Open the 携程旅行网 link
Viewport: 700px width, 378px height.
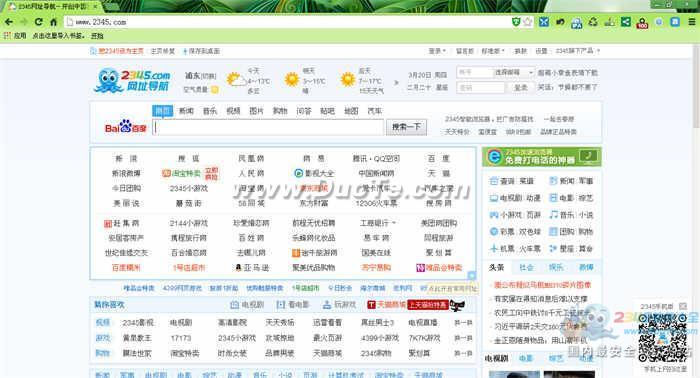click(188, 238)
